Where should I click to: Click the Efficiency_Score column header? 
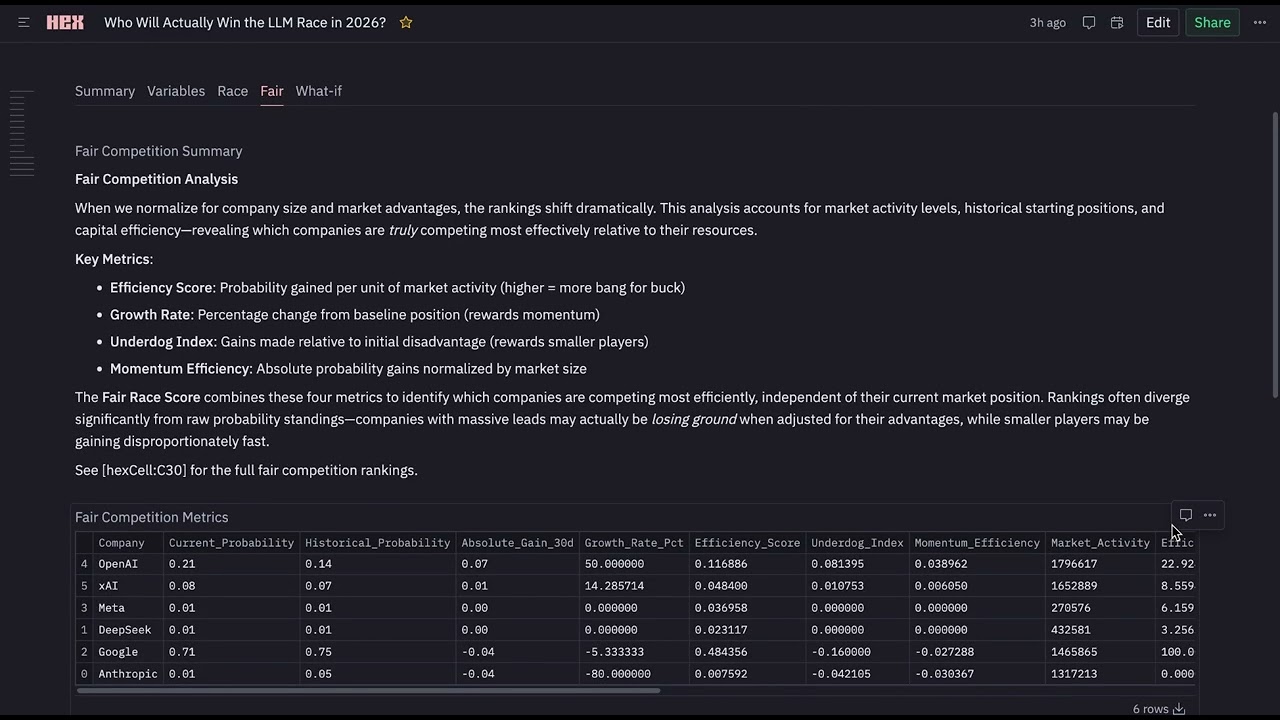tap(747, 543)
